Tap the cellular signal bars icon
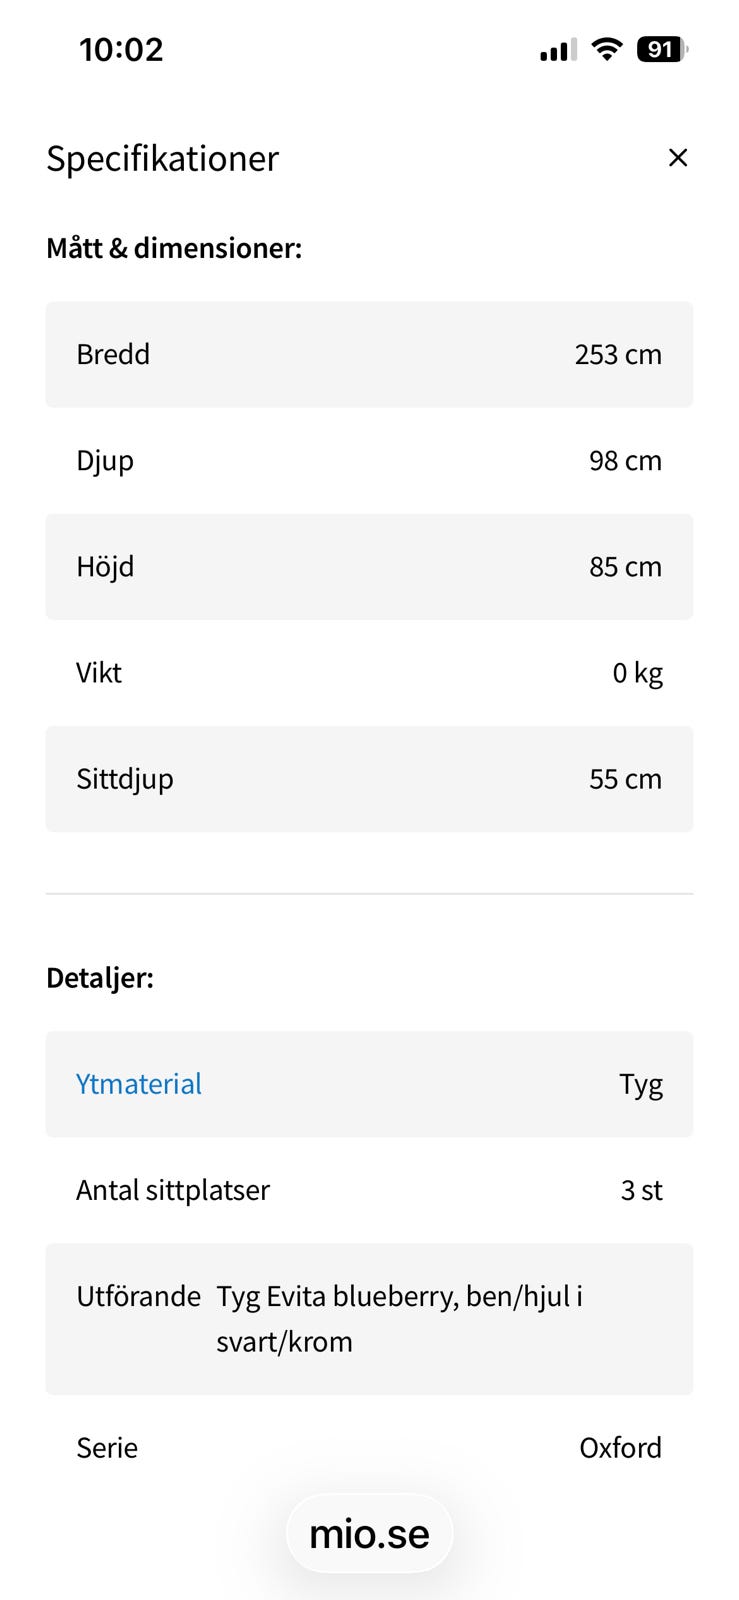The width and height of the screenshot is (739, 1600). click(x=558, y=50)
